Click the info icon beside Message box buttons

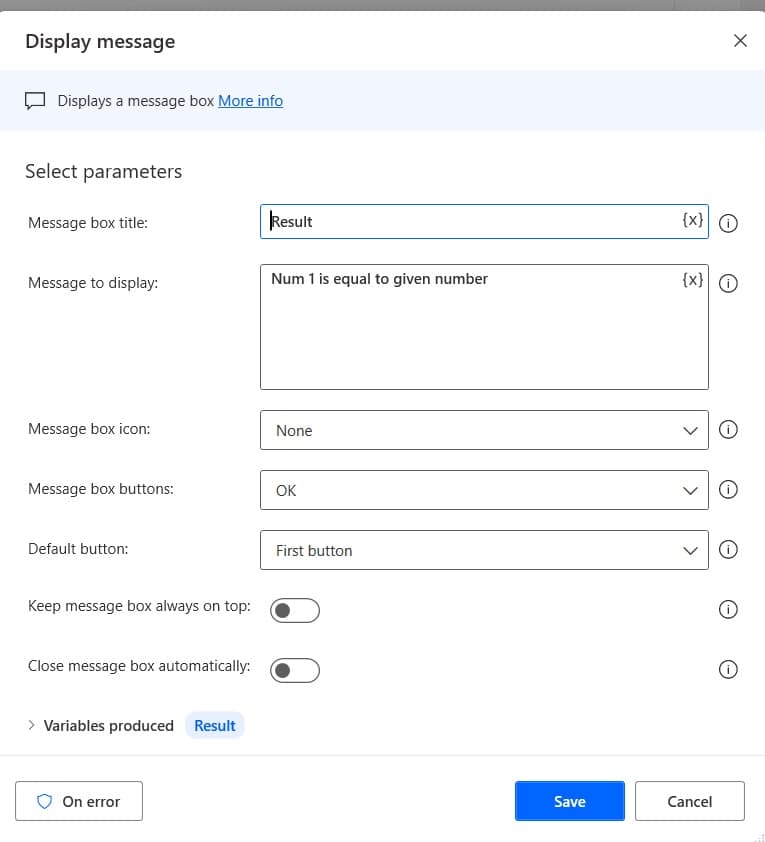(728, 490)
